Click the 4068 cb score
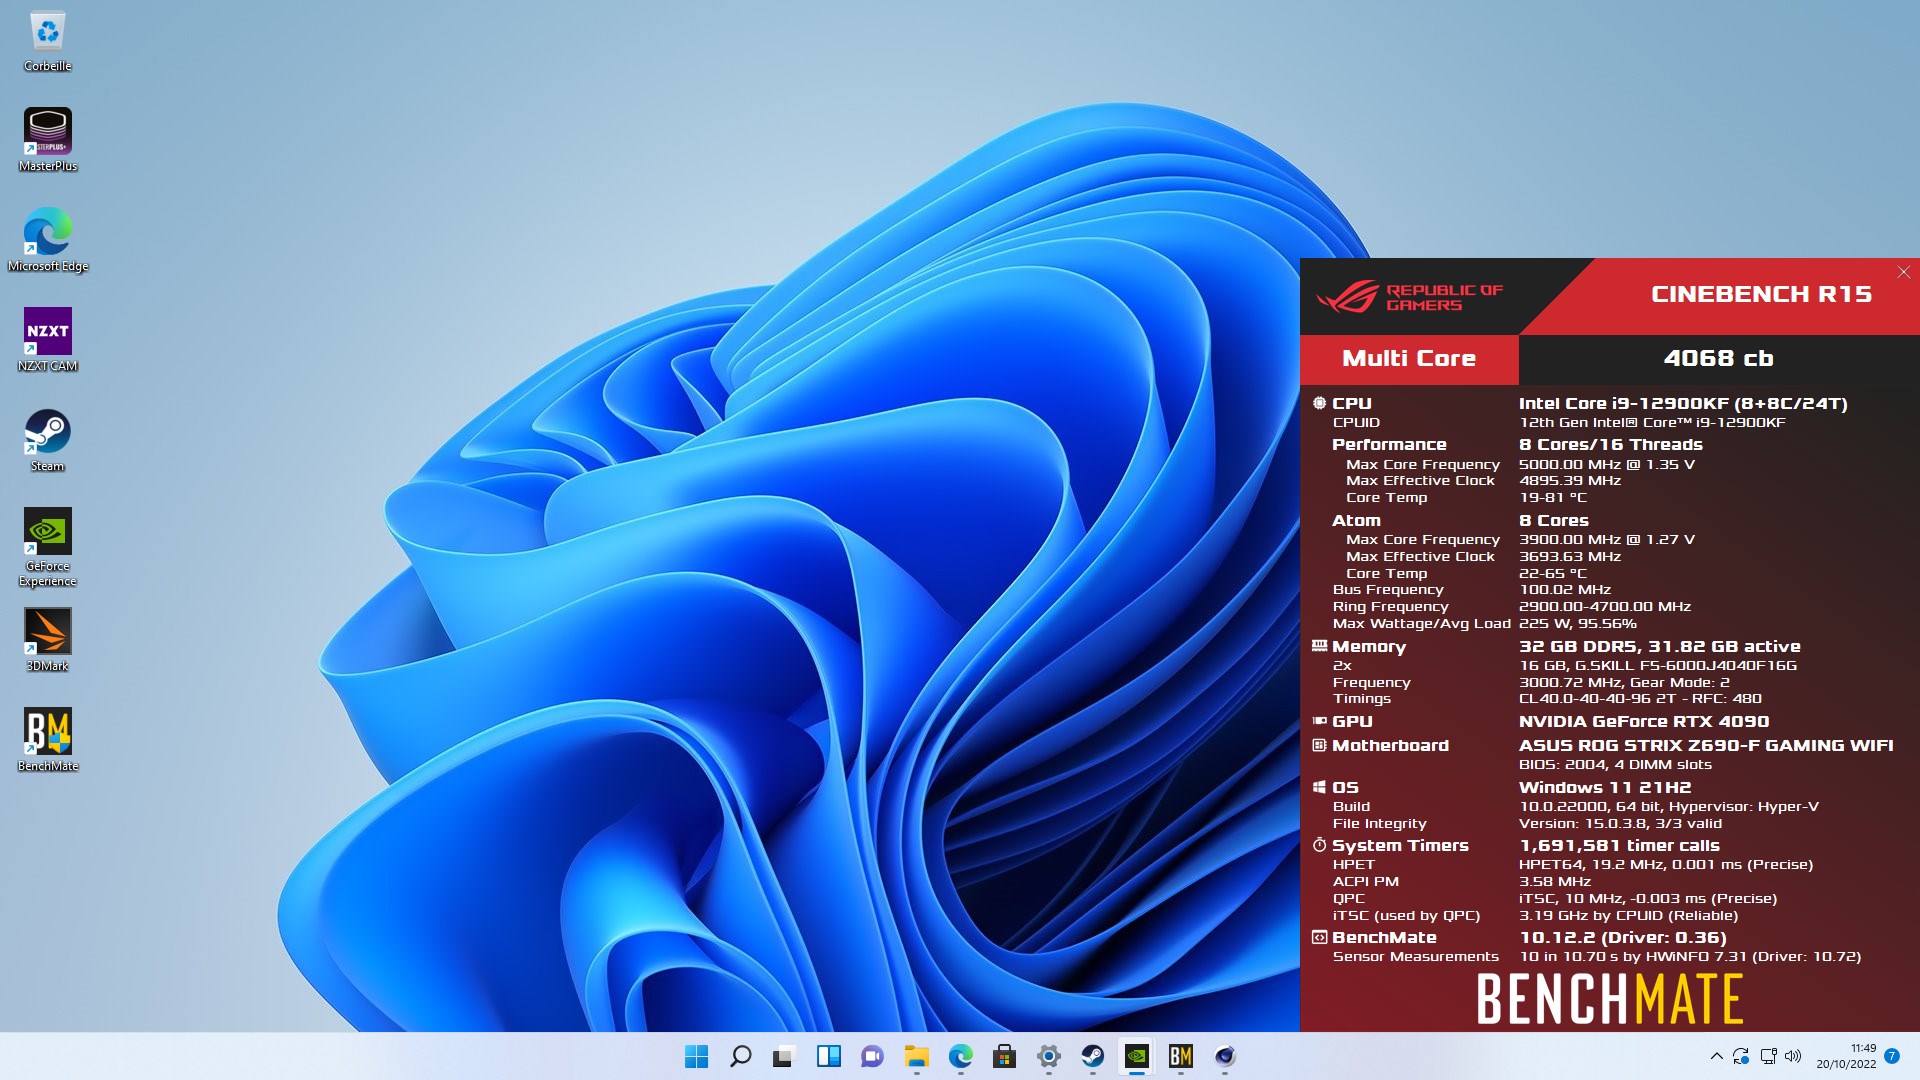This screenshot has height=1080, width=1920. point(1718,358)
